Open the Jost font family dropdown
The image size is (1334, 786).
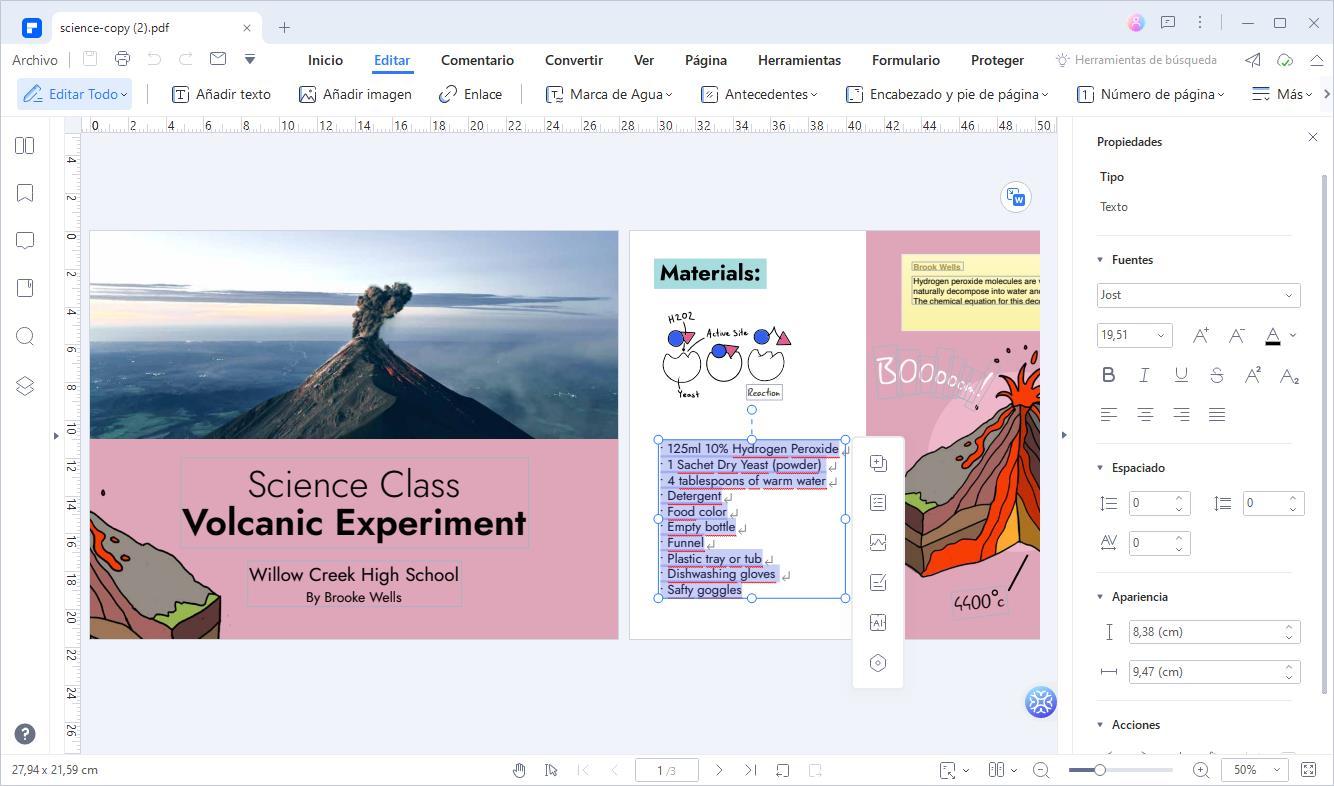coord(1198,295)
